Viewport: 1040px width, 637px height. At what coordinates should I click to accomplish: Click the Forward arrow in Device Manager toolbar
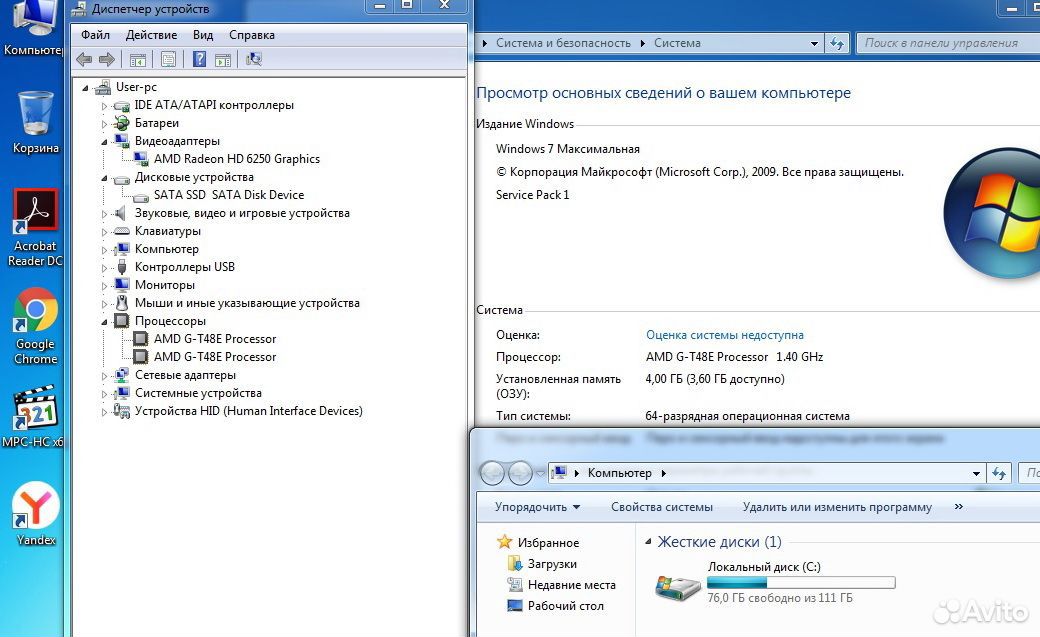pos(107,60)
